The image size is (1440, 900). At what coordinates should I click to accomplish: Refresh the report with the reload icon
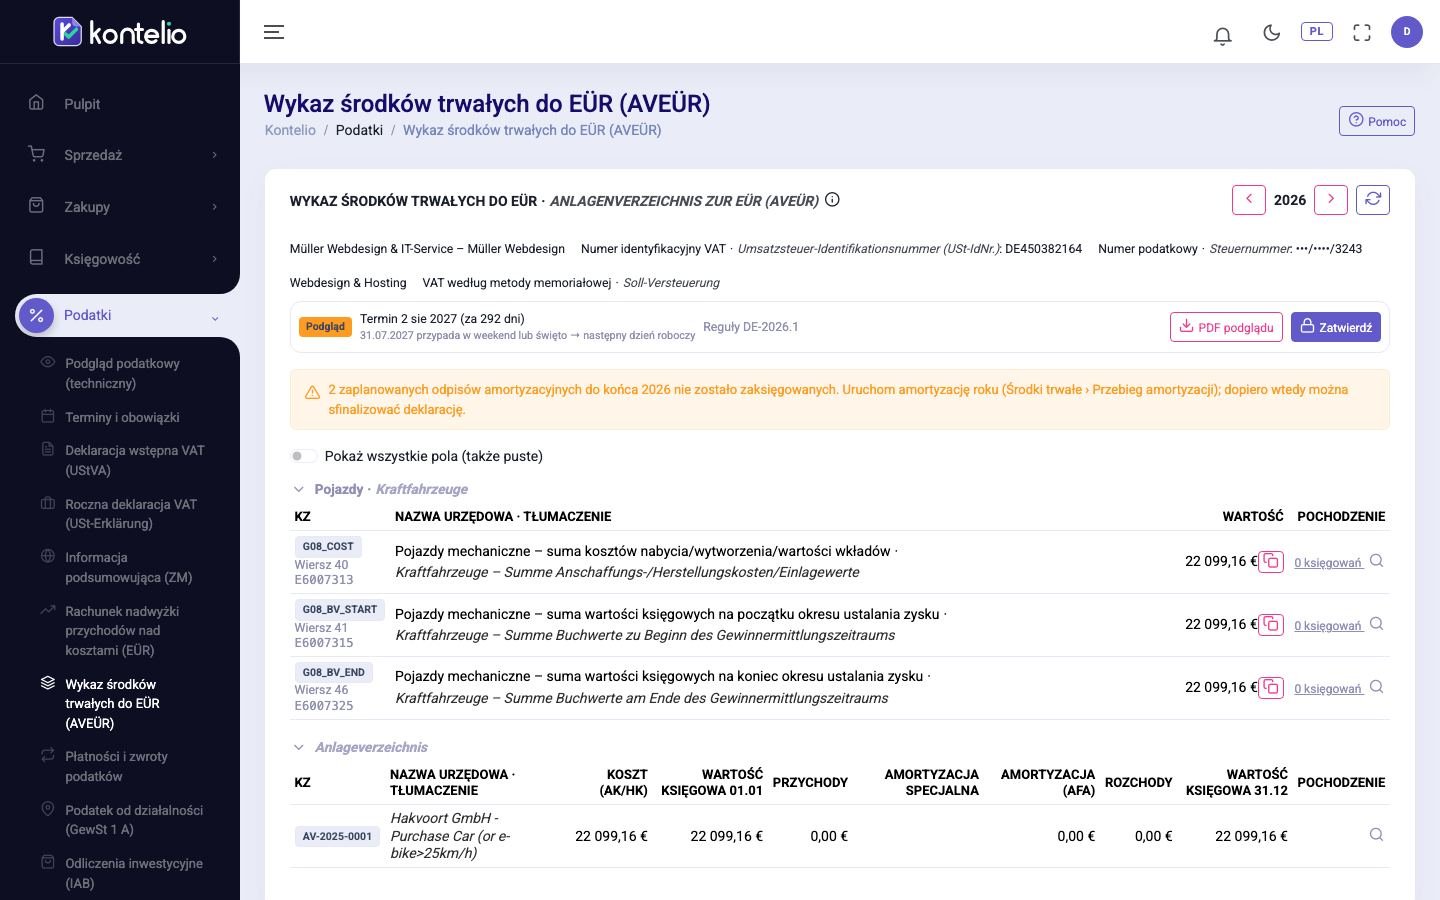pos(1373,200)
